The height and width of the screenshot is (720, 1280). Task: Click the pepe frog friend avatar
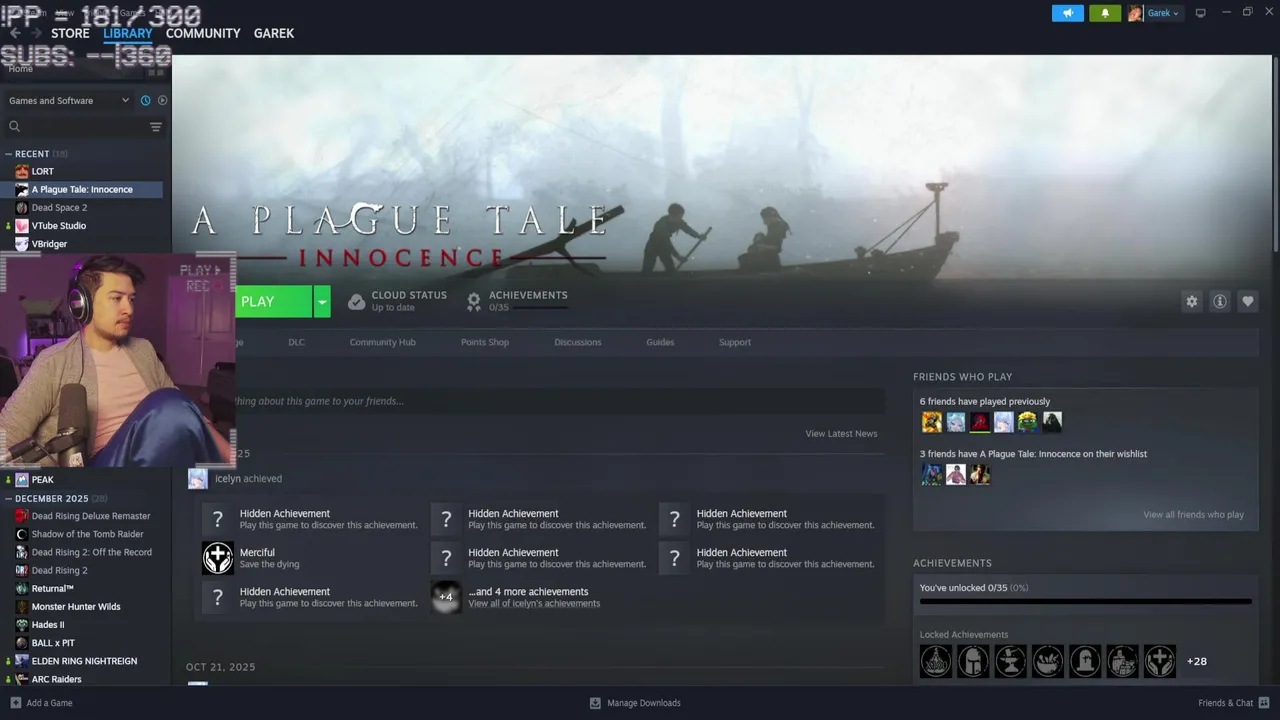(x=1027, y=422)
